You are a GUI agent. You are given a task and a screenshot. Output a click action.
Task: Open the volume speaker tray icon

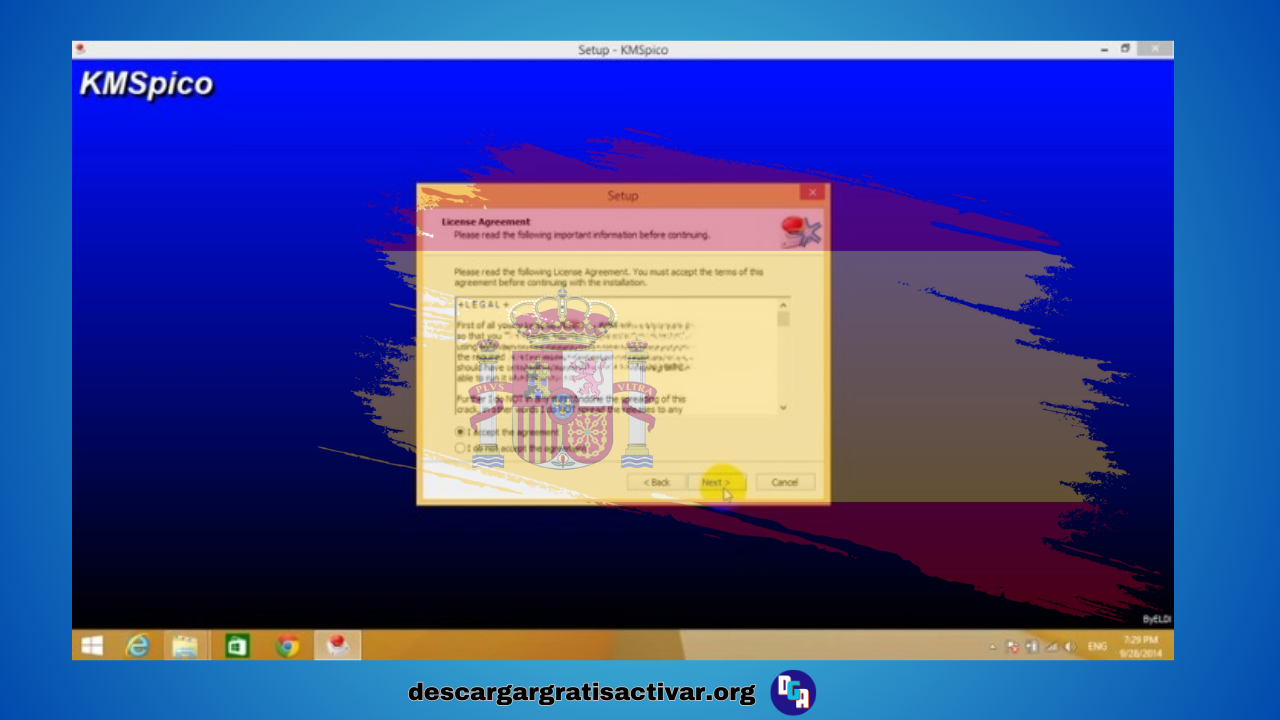point(1070,647)
